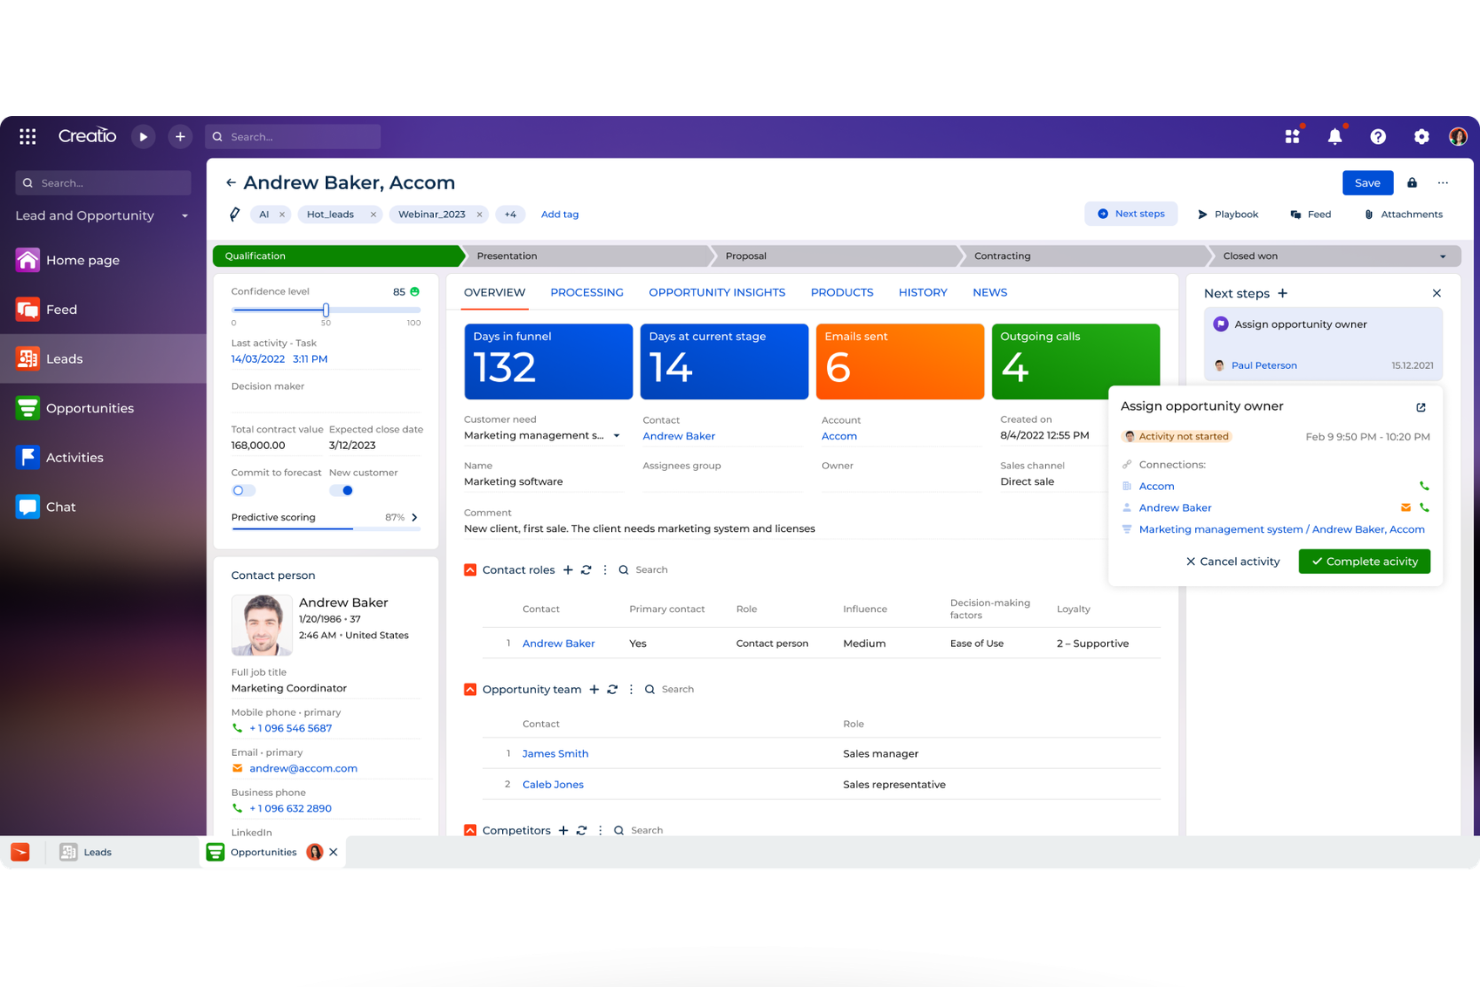Open Contact roles more options menu

tap(605, 570)
